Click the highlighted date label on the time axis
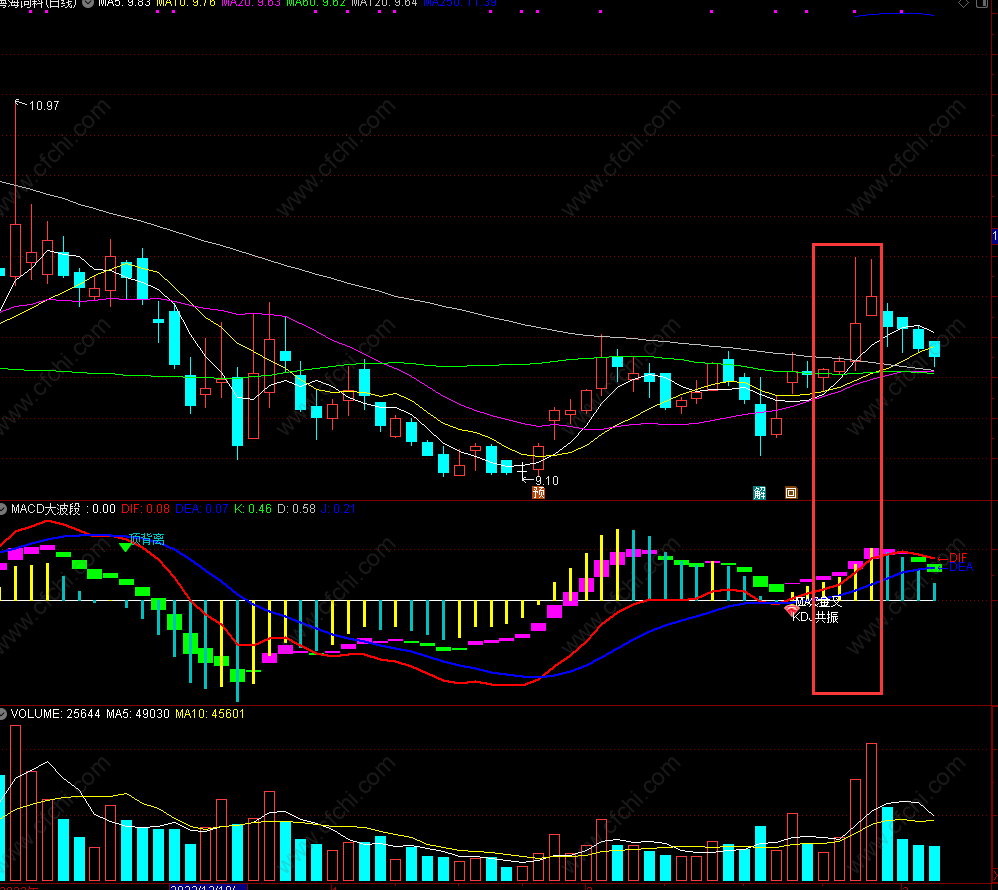This screenshot has height=890, width=998. click(x=208, y=887)
